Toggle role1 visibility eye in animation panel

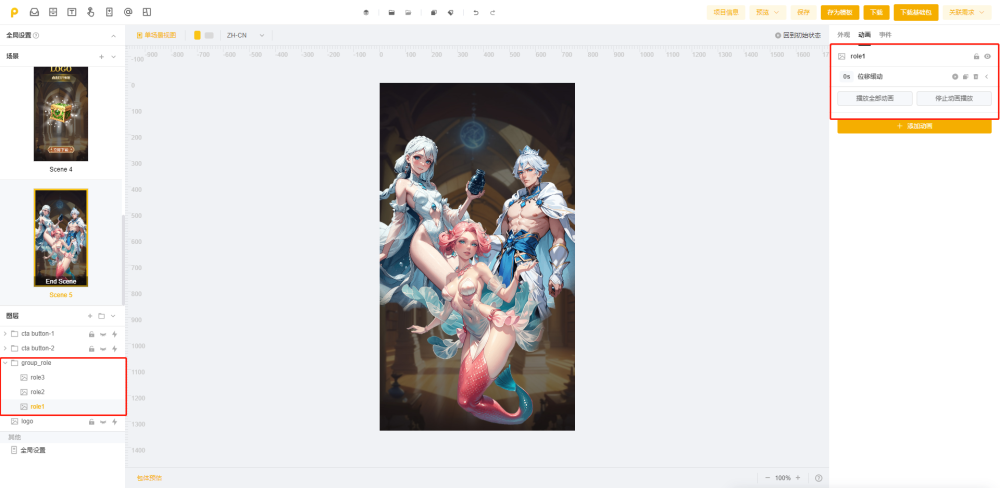(987, 56)
